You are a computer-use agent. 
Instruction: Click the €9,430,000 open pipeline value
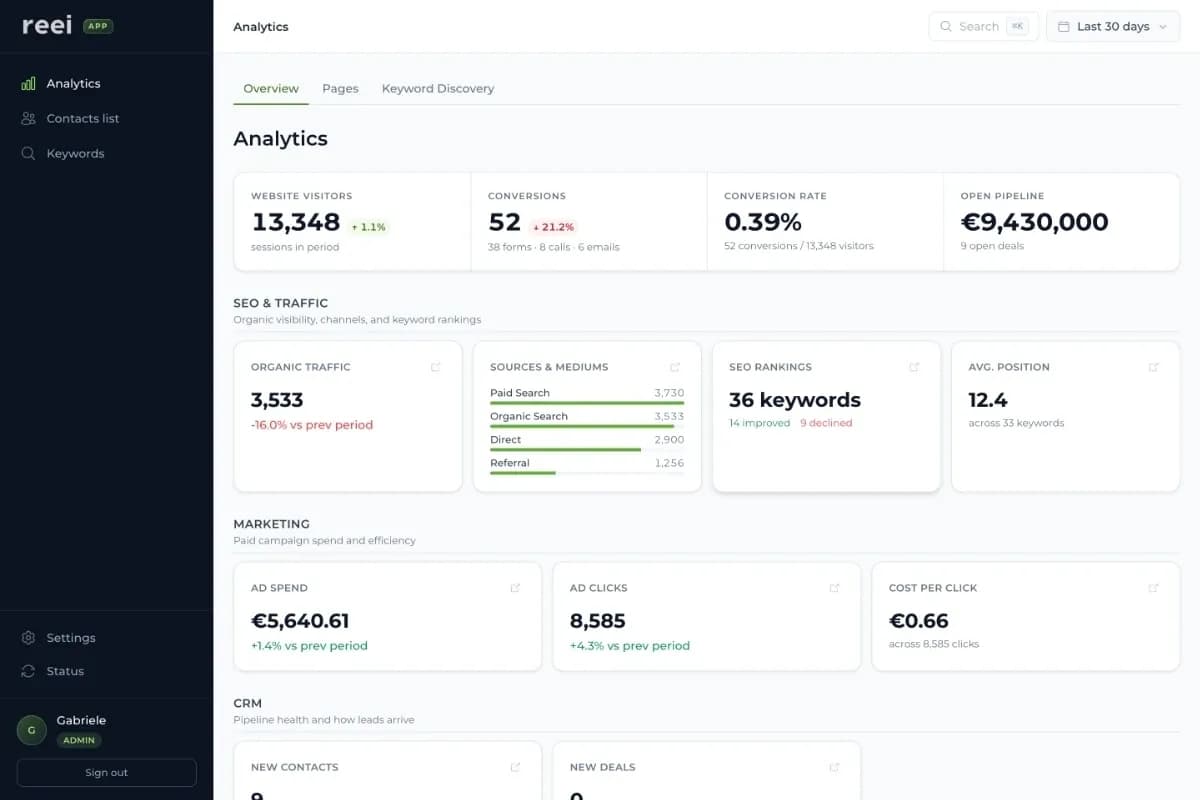click(x=1035, y=222)
